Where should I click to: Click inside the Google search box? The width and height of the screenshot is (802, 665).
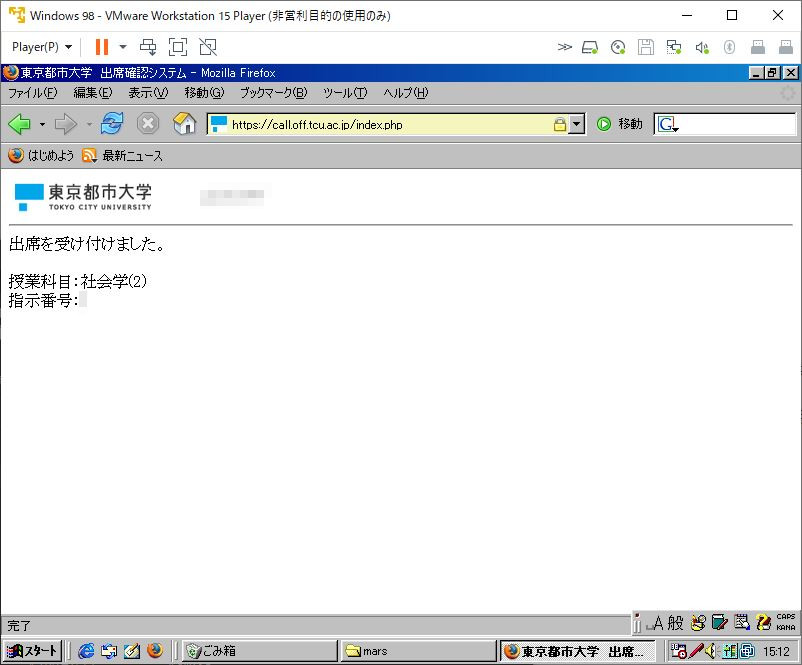click(738, 124)
